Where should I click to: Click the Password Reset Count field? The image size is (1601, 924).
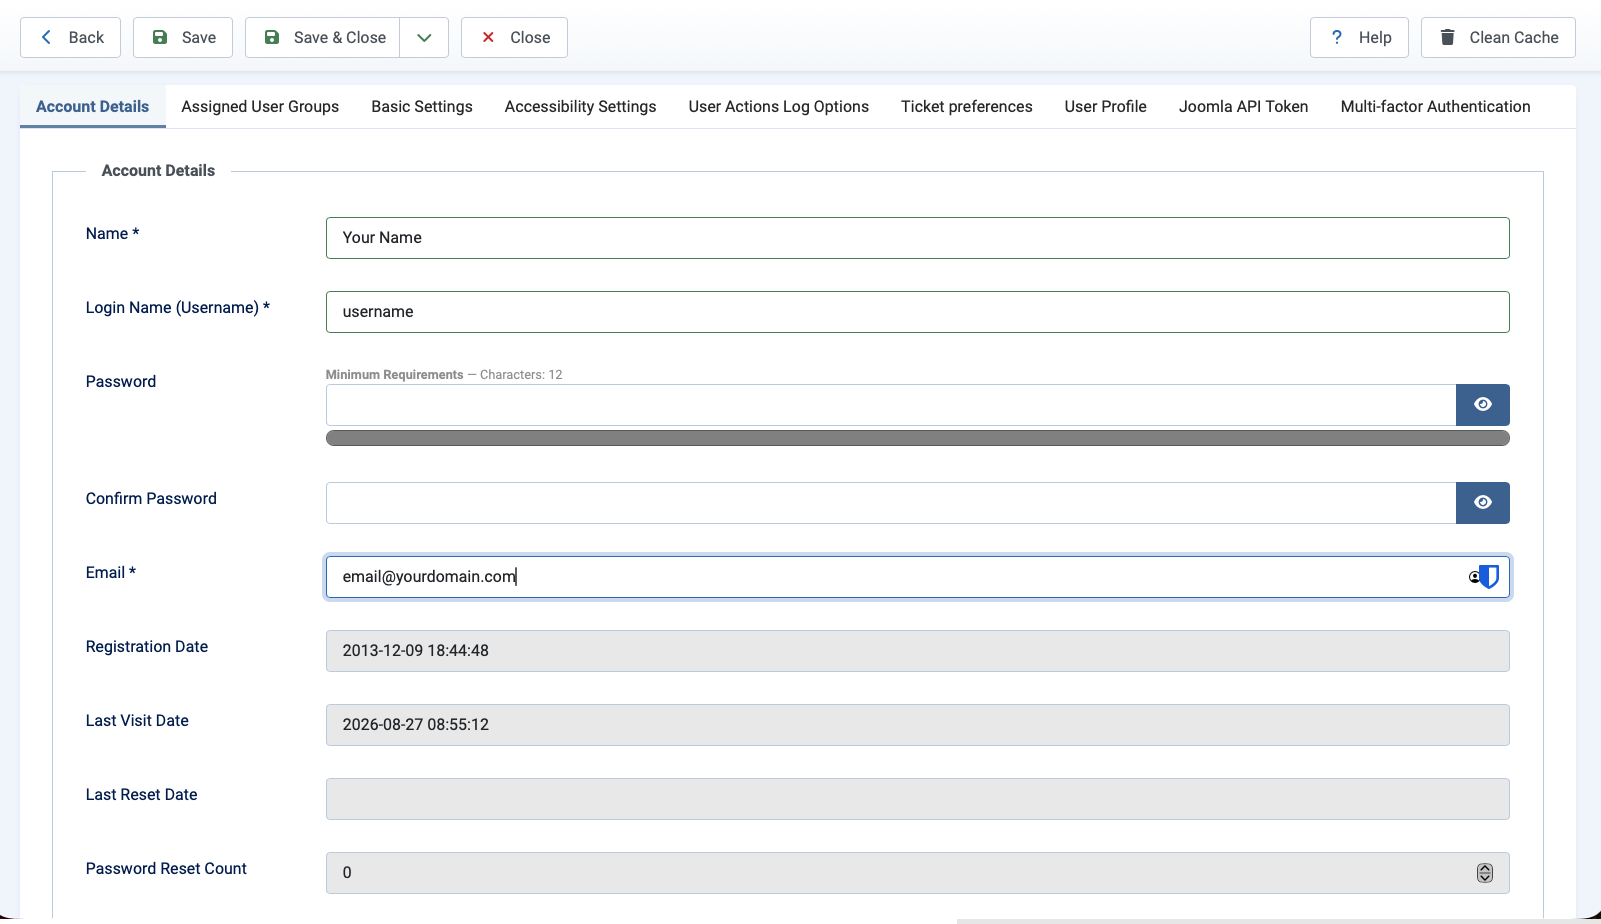917,873
